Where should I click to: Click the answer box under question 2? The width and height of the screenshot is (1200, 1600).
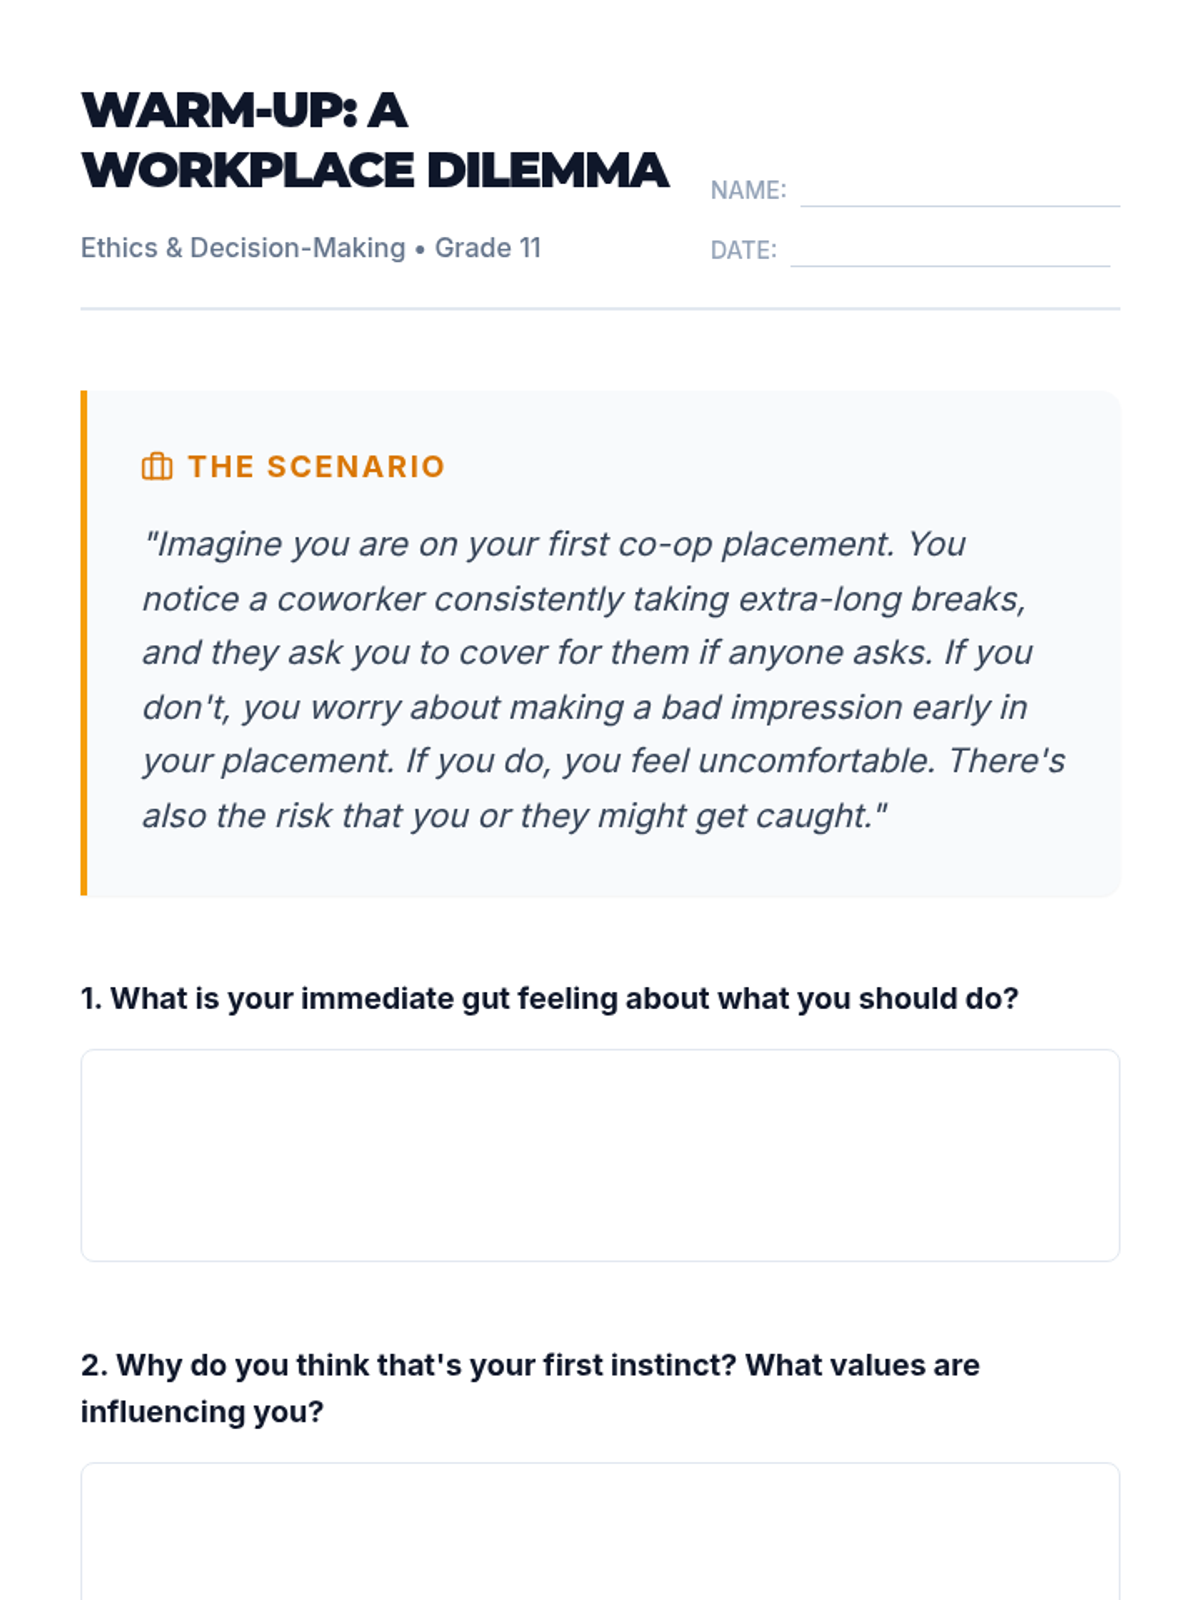(600, 1532)
